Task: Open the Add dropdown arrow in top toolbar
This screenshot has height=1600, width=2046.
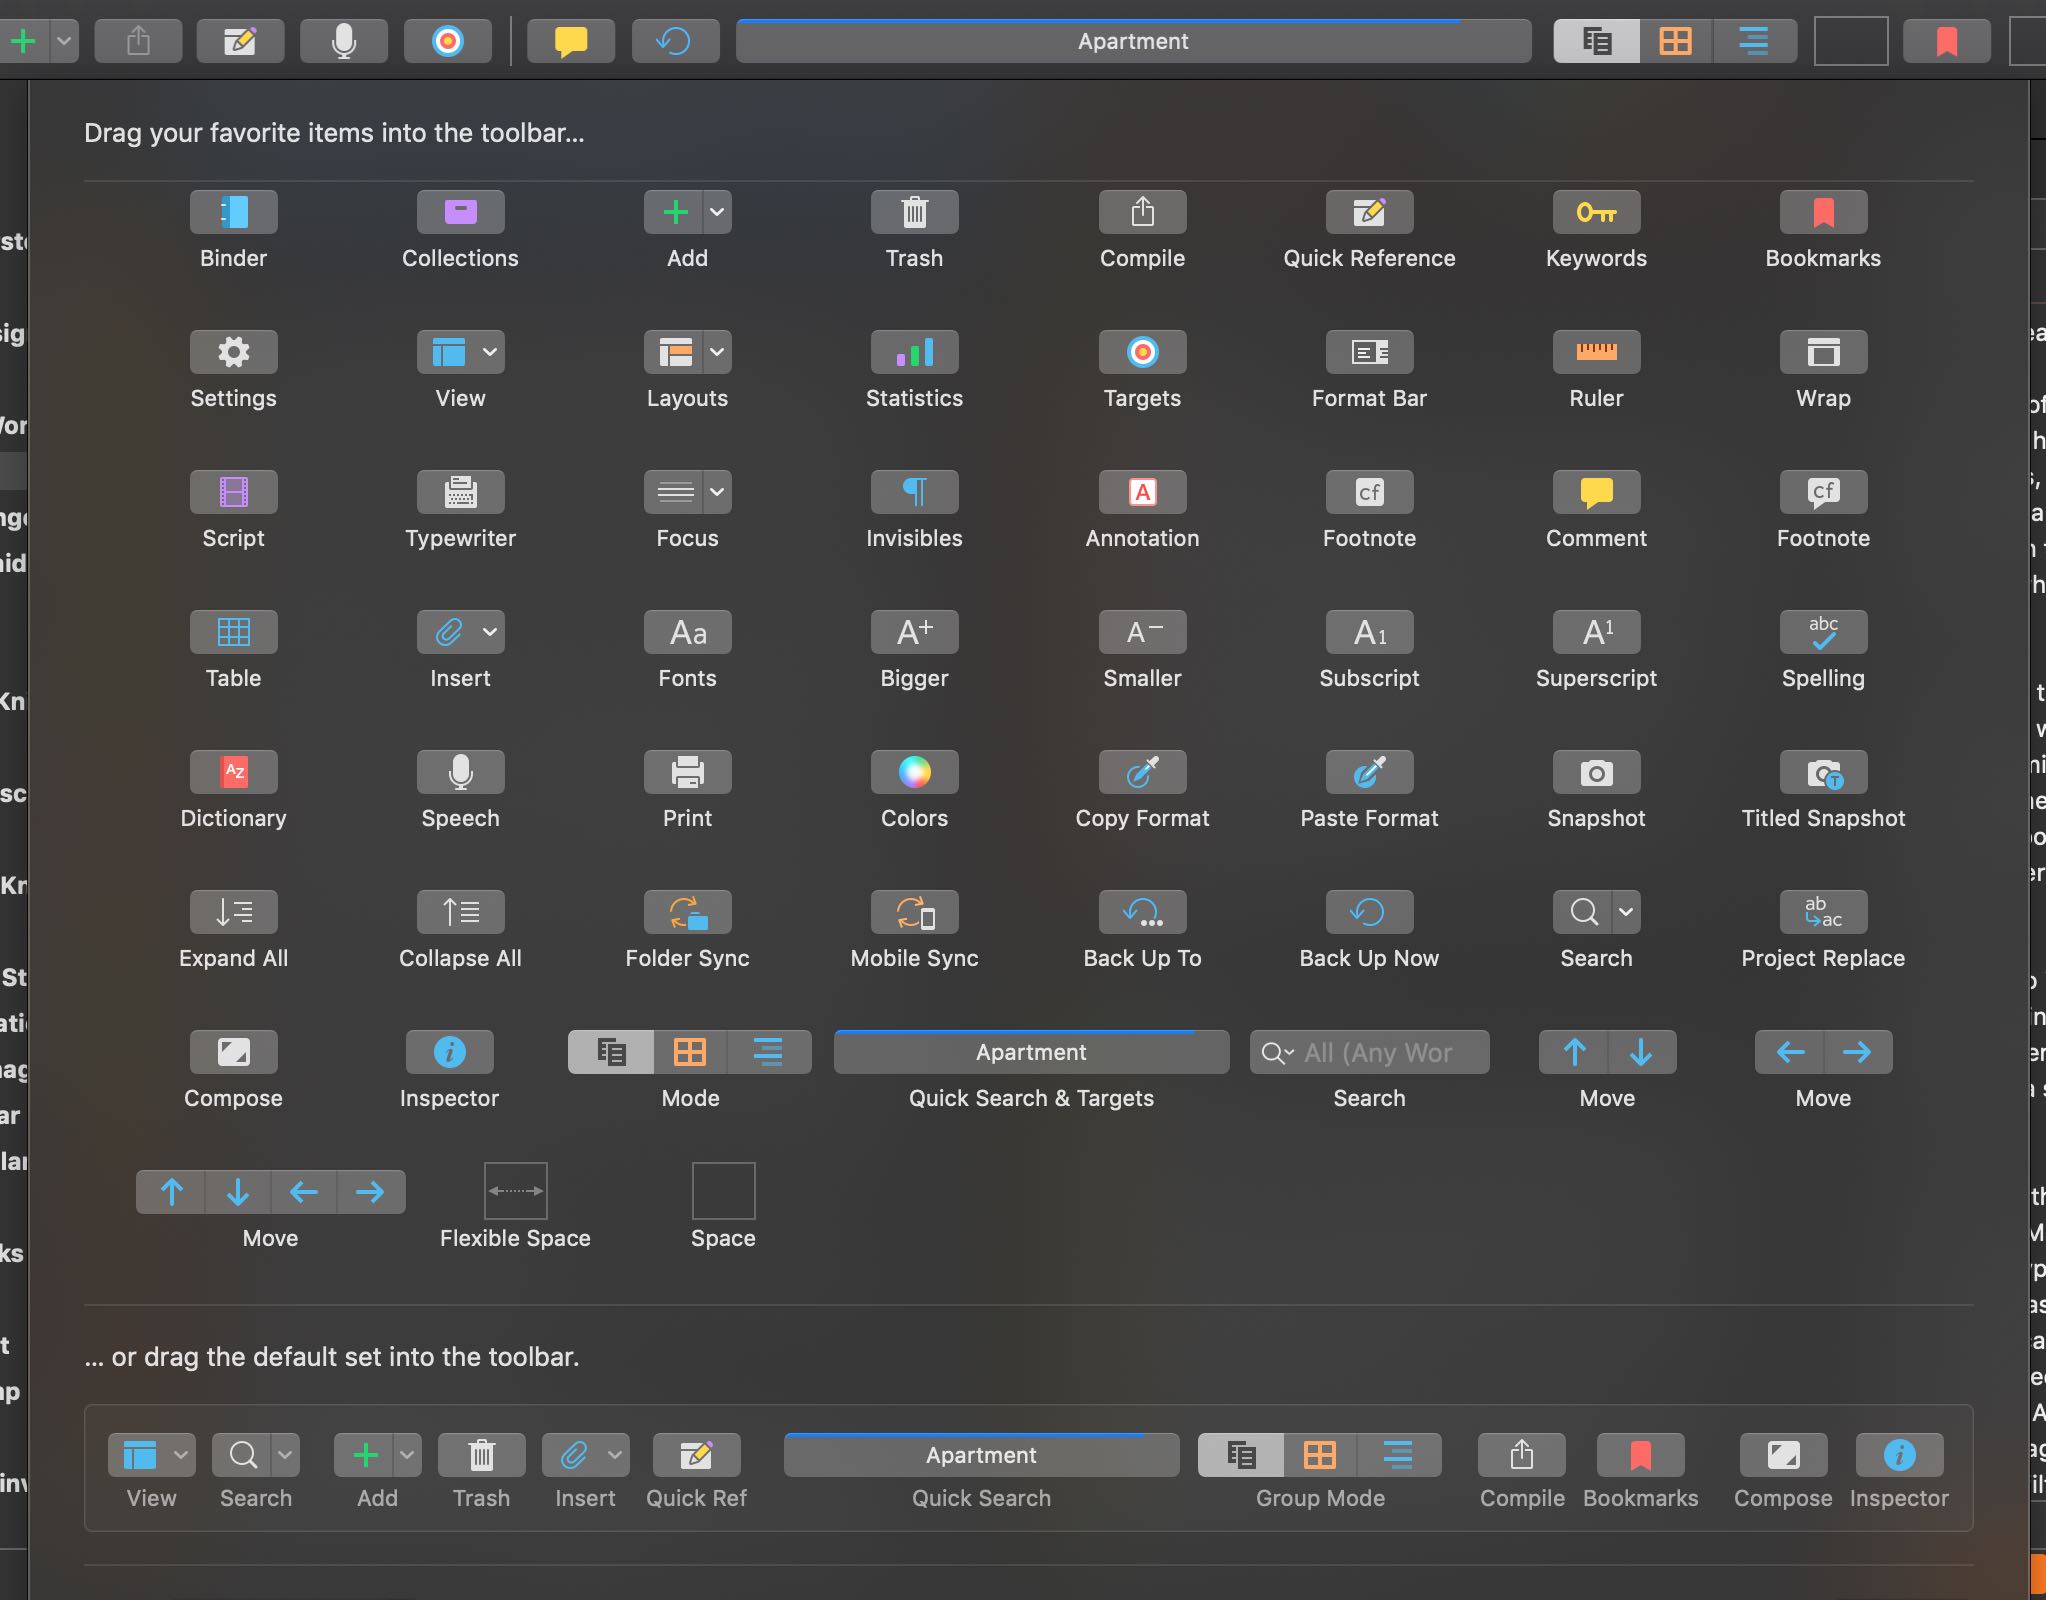Action: click(63, 41)
